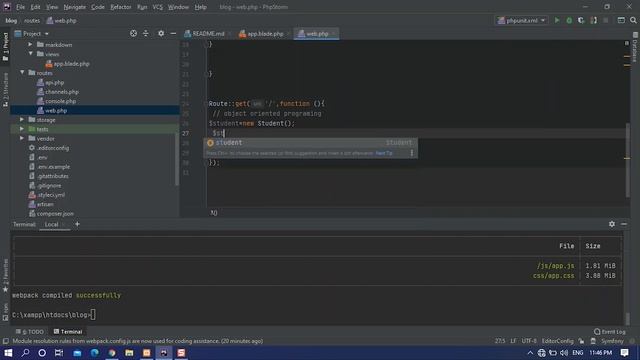Open Terminal panel settings gear
The height and width of the screenshot is (360, 640).
(611, 224)
